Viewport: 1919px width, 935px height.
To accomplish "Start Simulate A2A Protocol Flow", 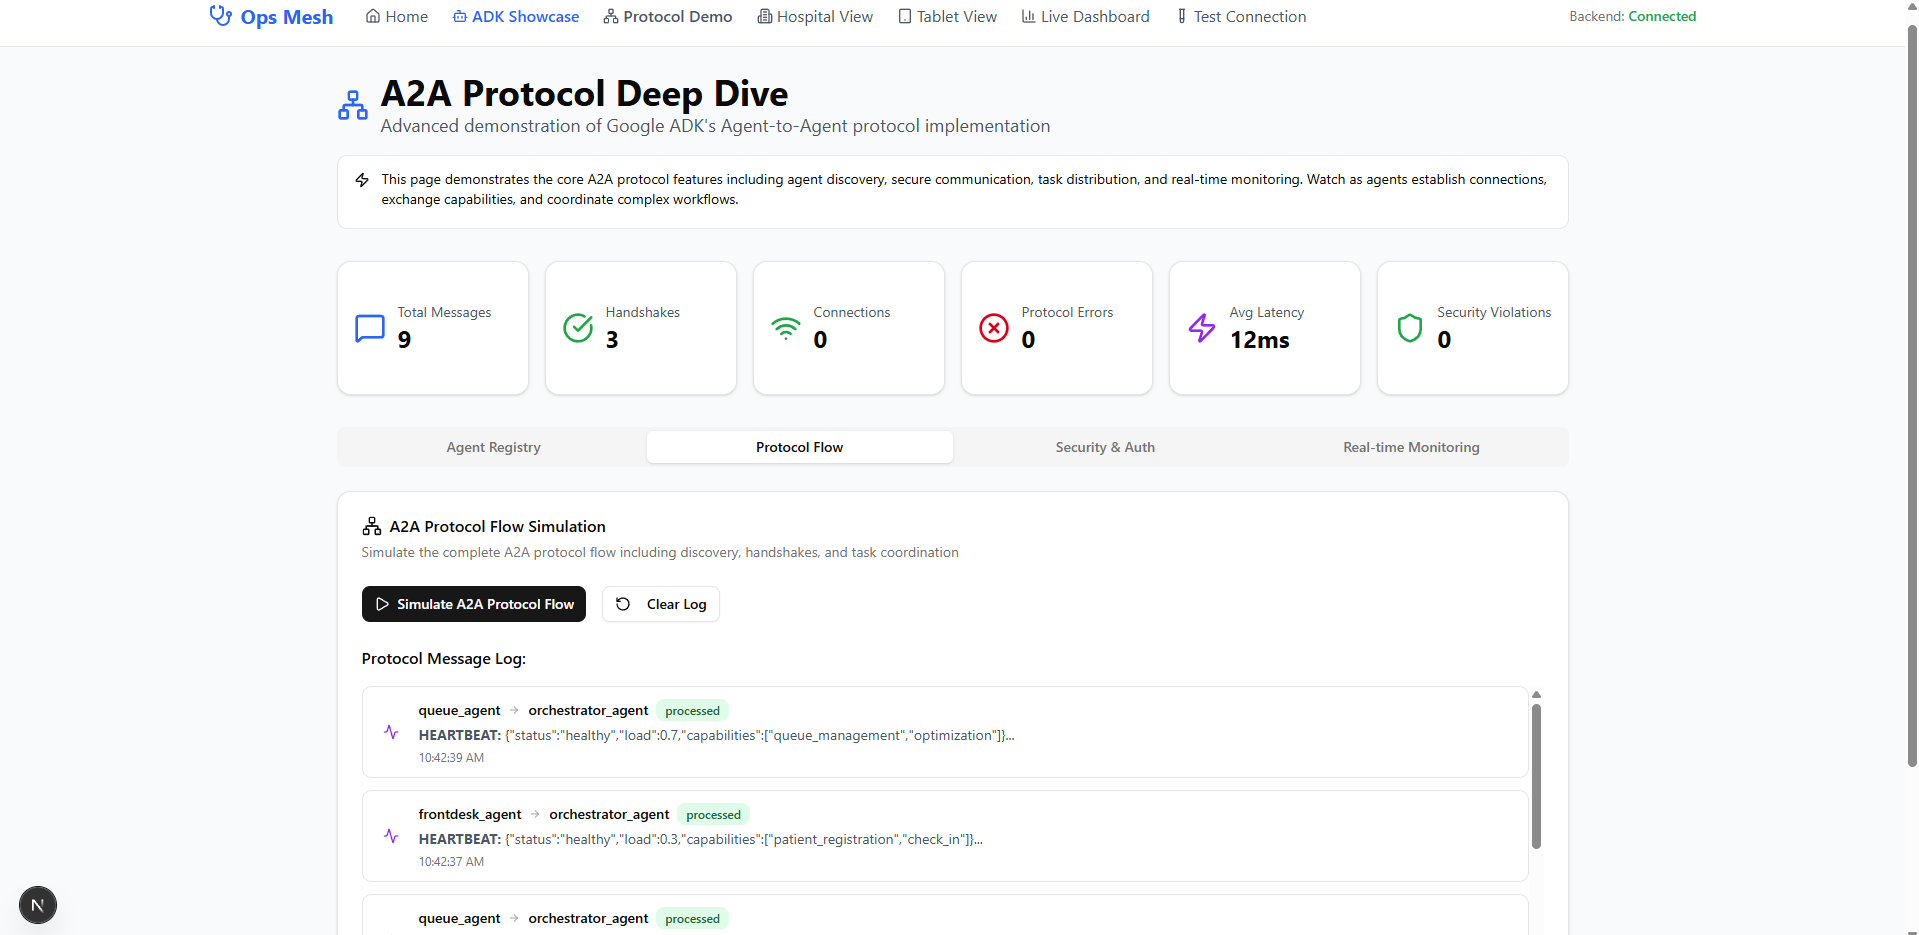I will tap(474, 604).
